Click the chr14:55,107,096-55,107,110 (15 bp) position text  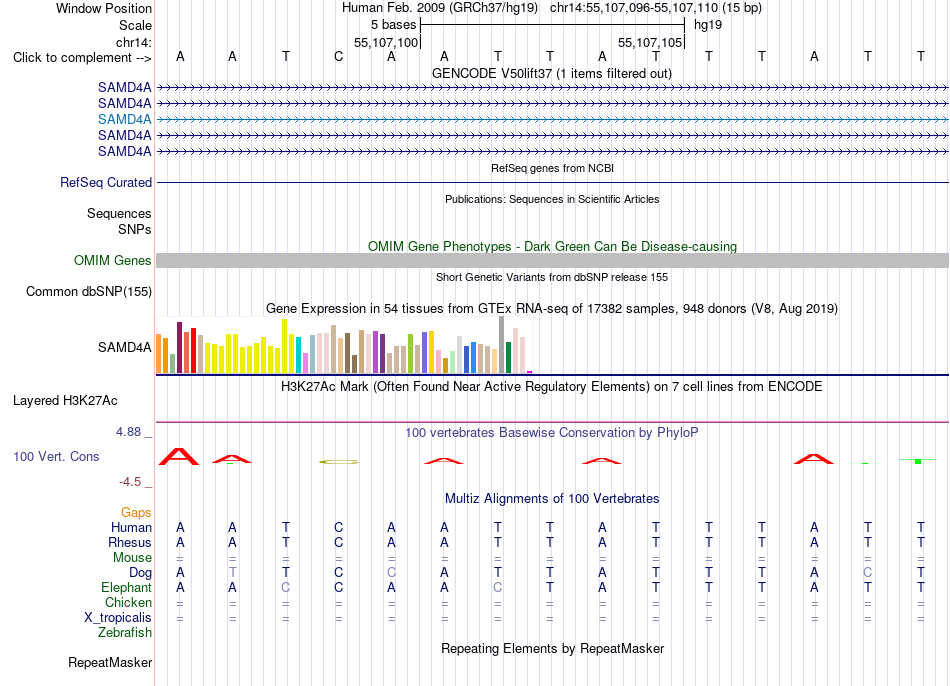(x=656, y=8)
